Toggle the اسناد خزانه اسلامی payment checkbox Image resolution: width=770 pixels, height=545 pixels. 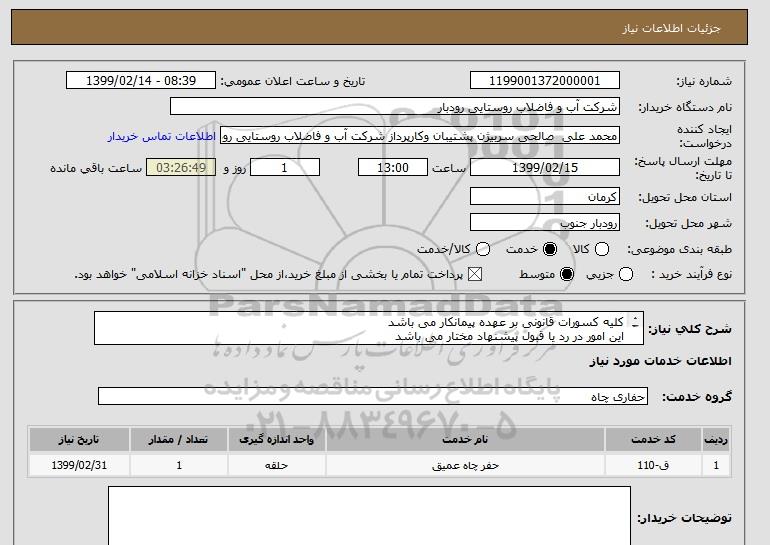(474, 274)
